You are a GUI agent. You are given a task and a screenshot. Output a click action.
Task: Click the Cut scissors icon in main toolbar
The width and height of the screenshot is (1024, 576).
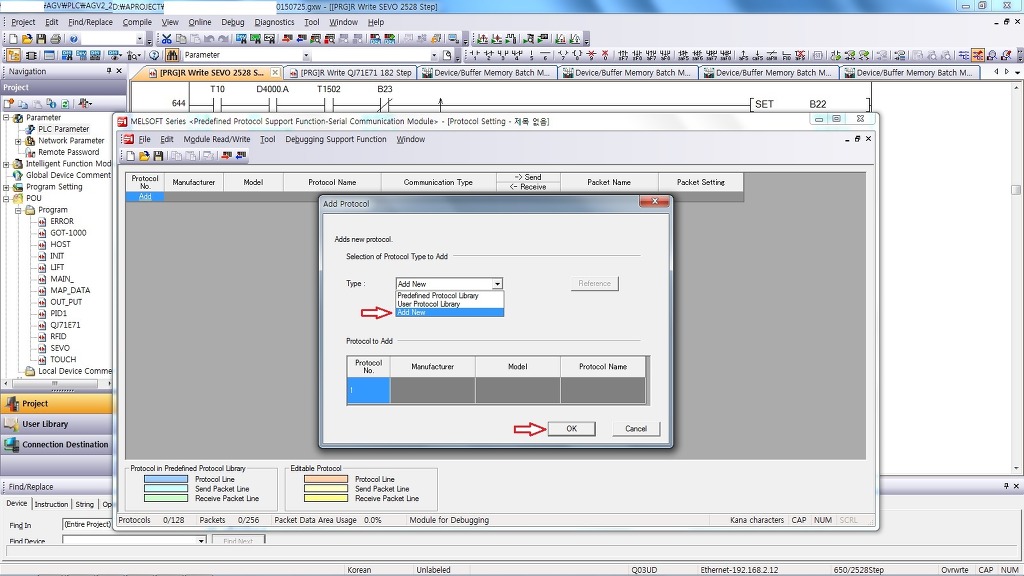point(167,39)
